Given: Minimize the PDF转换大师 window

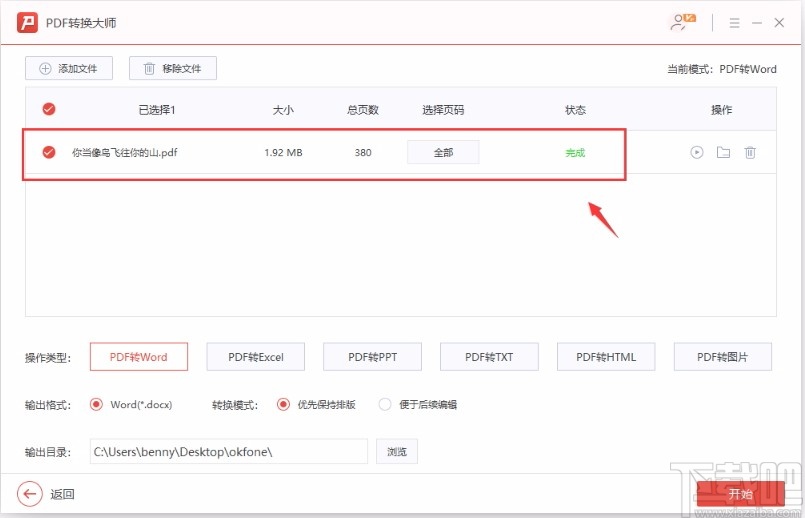Looking at the screenshot, I should point(757,23).
